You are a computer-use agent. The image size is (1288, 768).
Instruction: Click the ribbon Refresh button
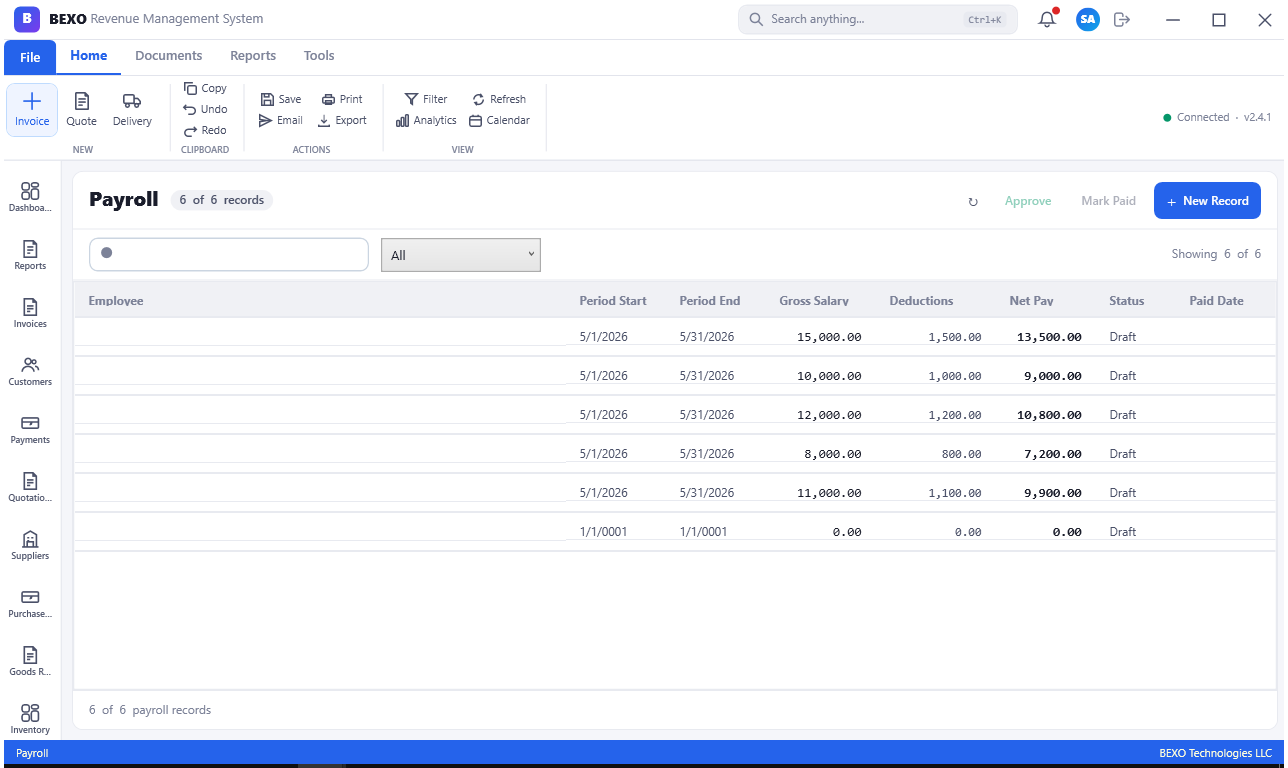(499, 99)
